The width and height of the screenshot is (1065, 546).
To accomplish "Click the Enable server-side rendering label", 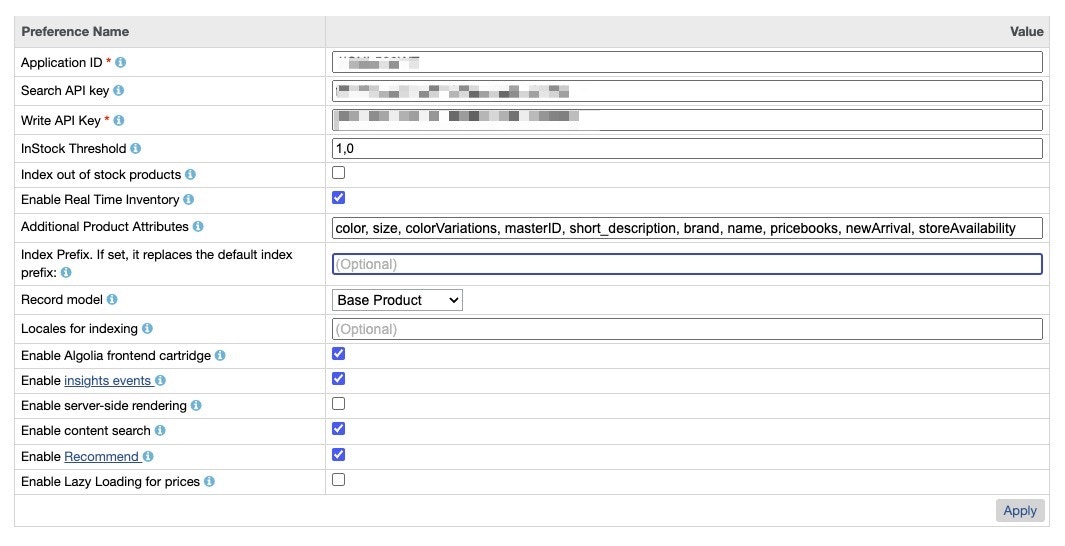I will [104, 405].
